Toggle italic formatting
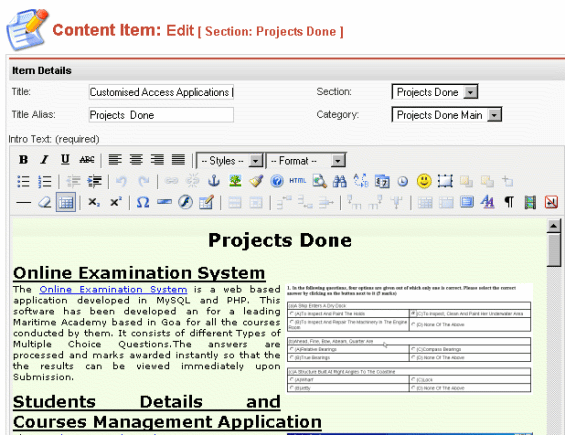Viewport: 565px width, 435px height. (x=44, y=160)
